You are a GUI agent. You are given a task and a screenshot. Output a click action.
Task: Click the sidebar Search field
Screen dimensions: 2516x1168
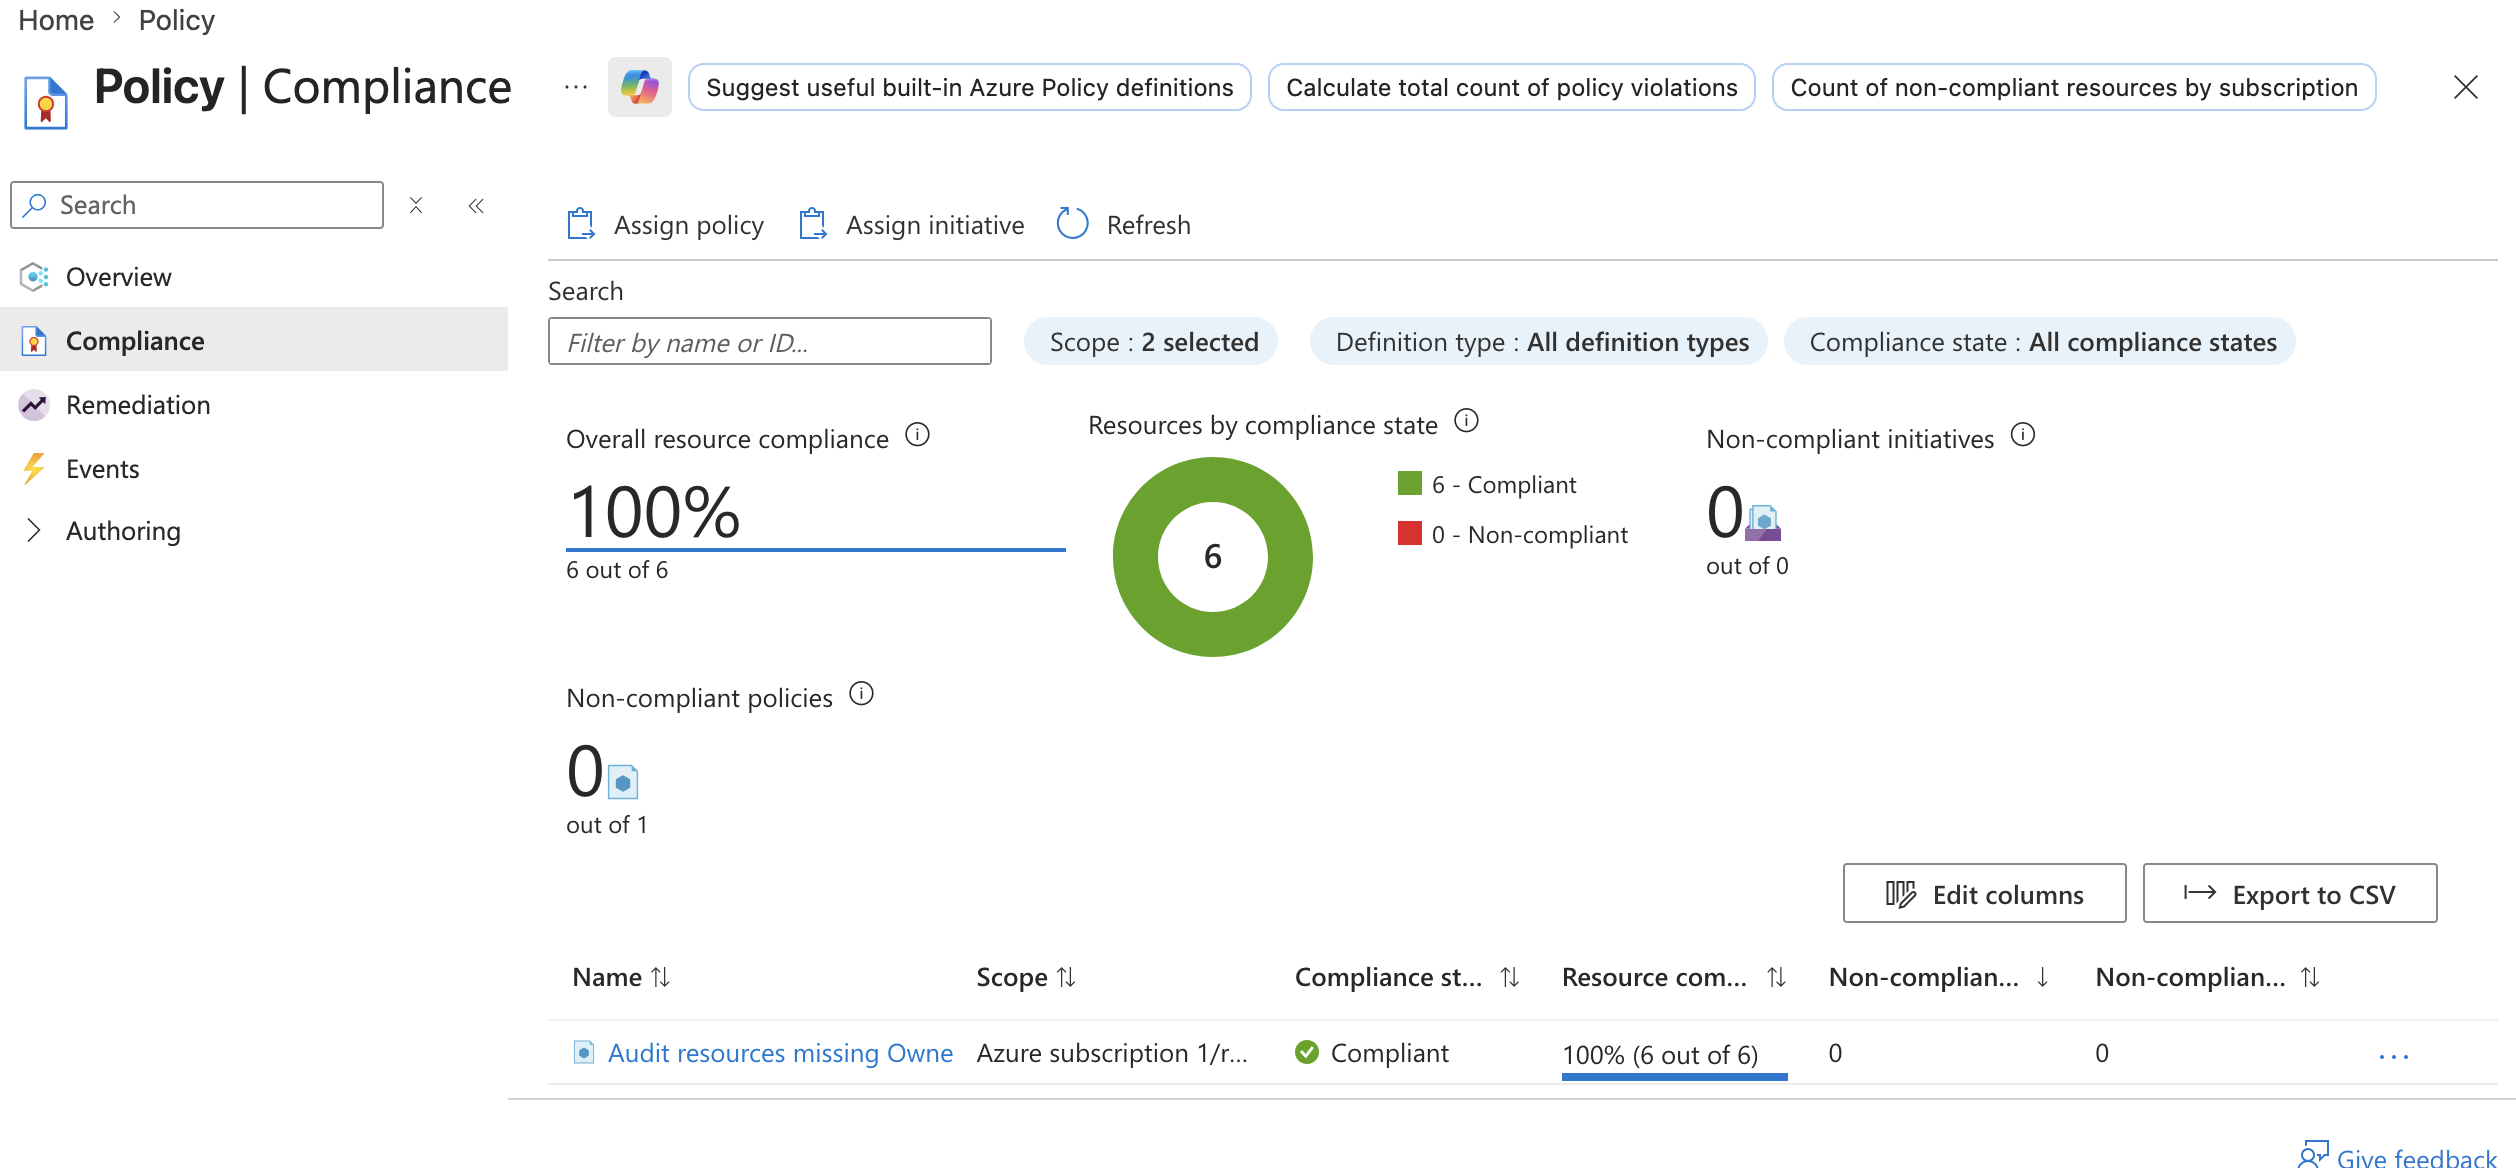coord(197,205)
